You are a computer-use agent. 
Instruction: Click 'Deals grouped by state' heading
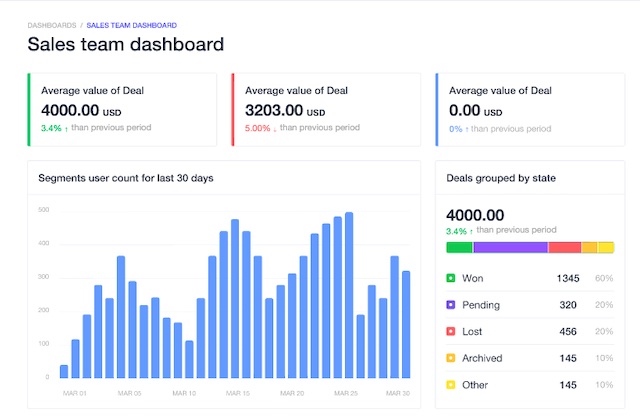(x=501, y=178)
